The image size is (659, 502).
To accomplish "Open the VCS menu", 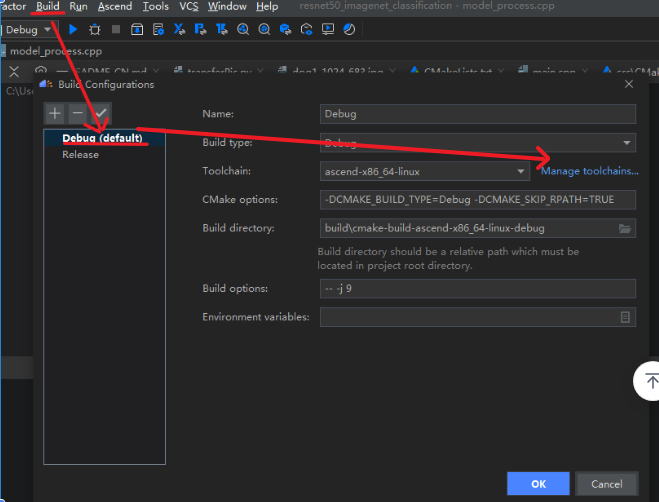I will click(189, 6).
